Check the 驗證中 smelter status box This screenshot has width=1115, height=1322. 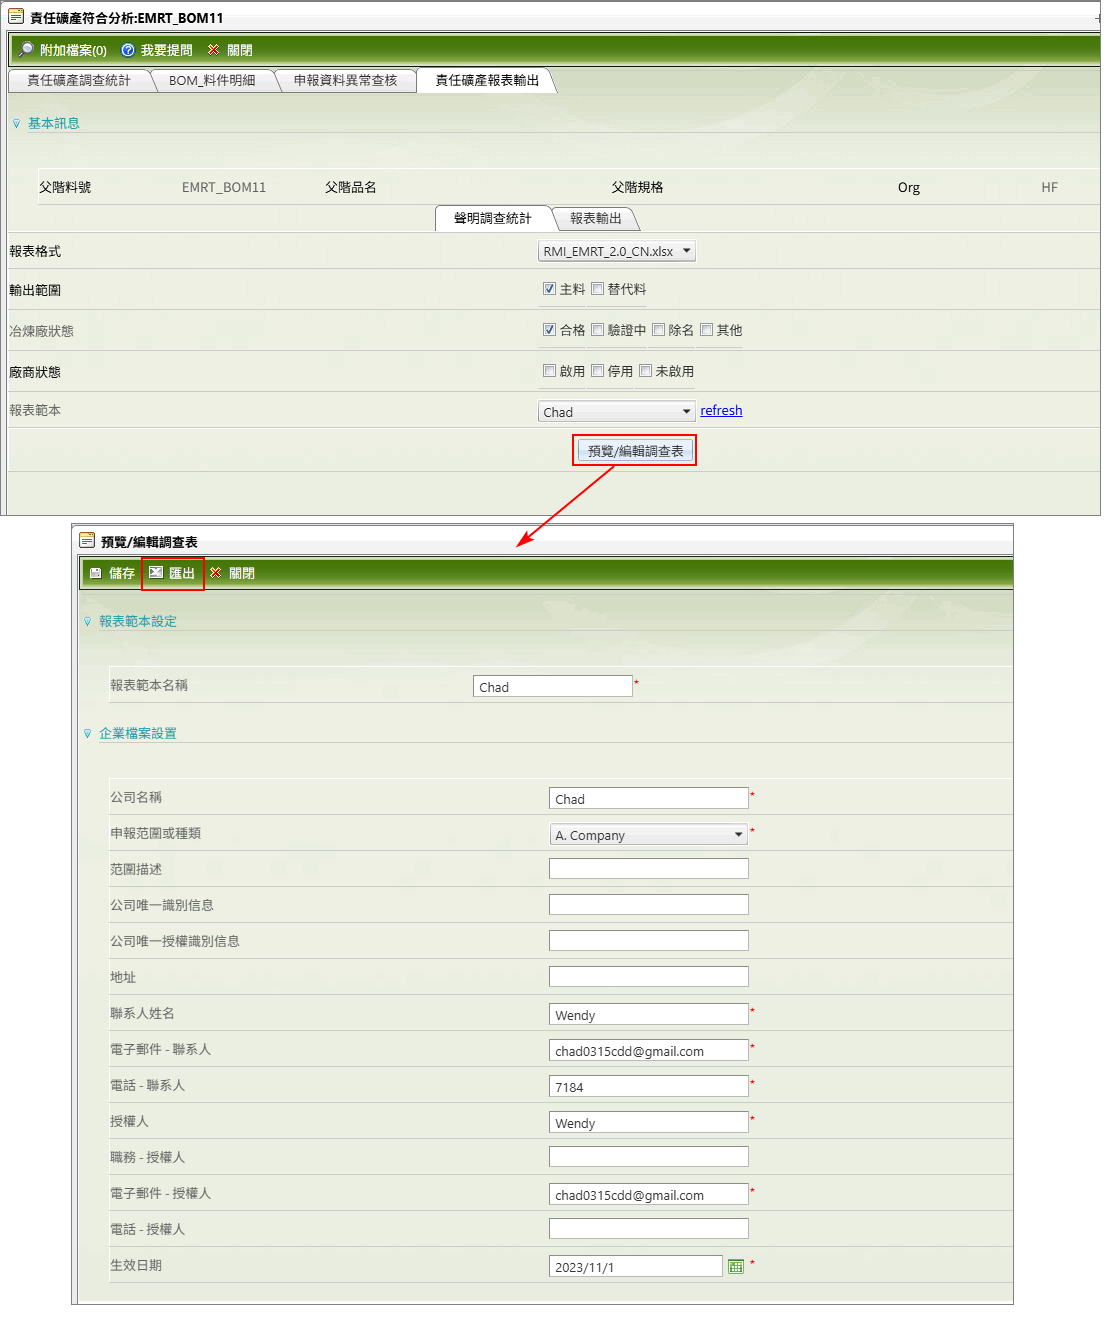point(597,330)
